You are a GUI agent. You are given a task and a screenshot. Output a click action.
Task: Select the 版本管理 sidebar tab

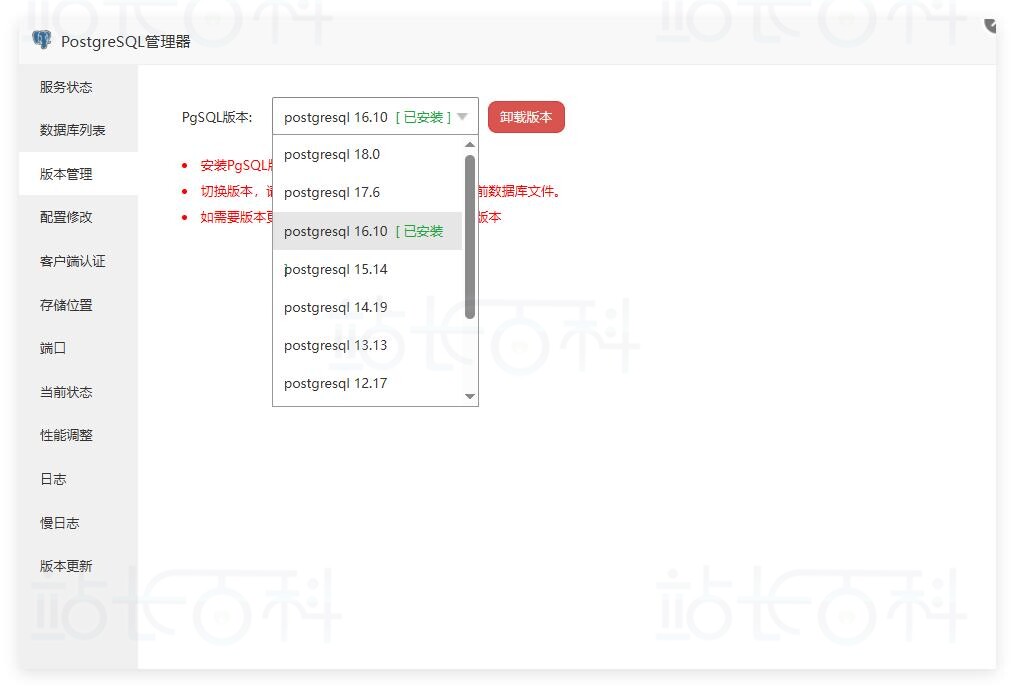pyautogui.click(x=78, y=173)
